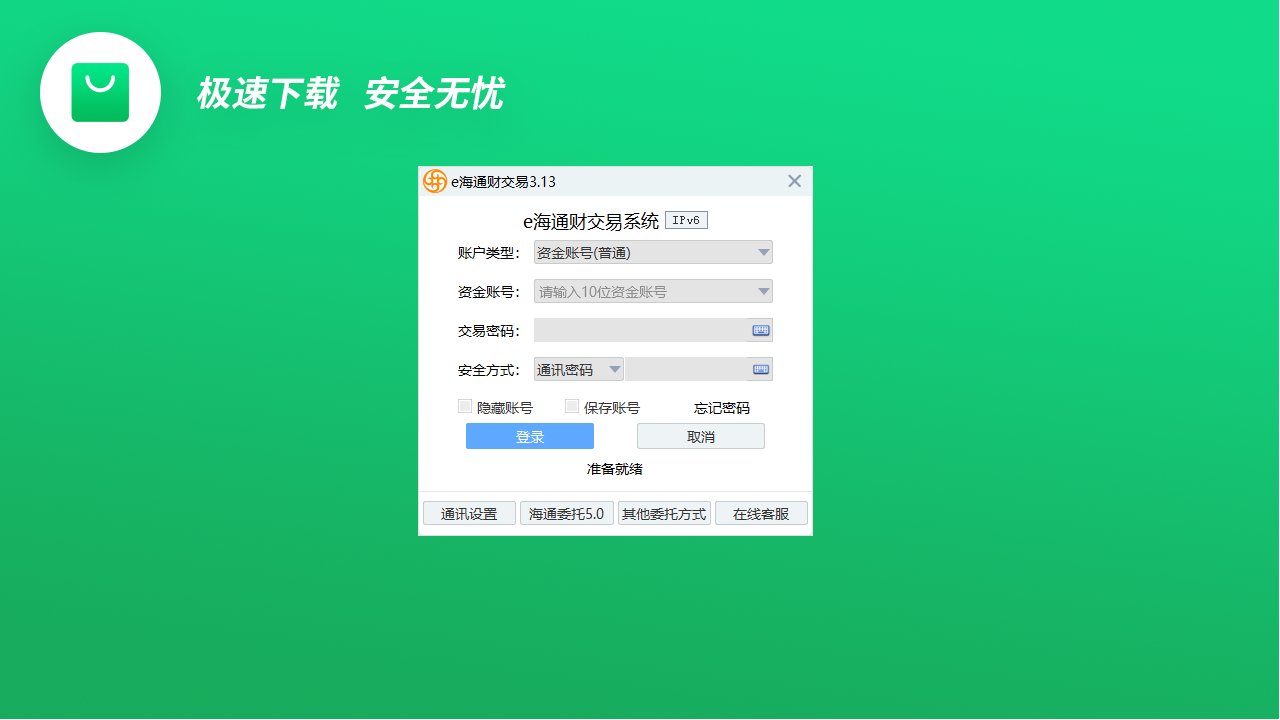Open the 资金账号 dropdown arrow
This screenshot has height=720, width=1280.
(x=764, y=291)
